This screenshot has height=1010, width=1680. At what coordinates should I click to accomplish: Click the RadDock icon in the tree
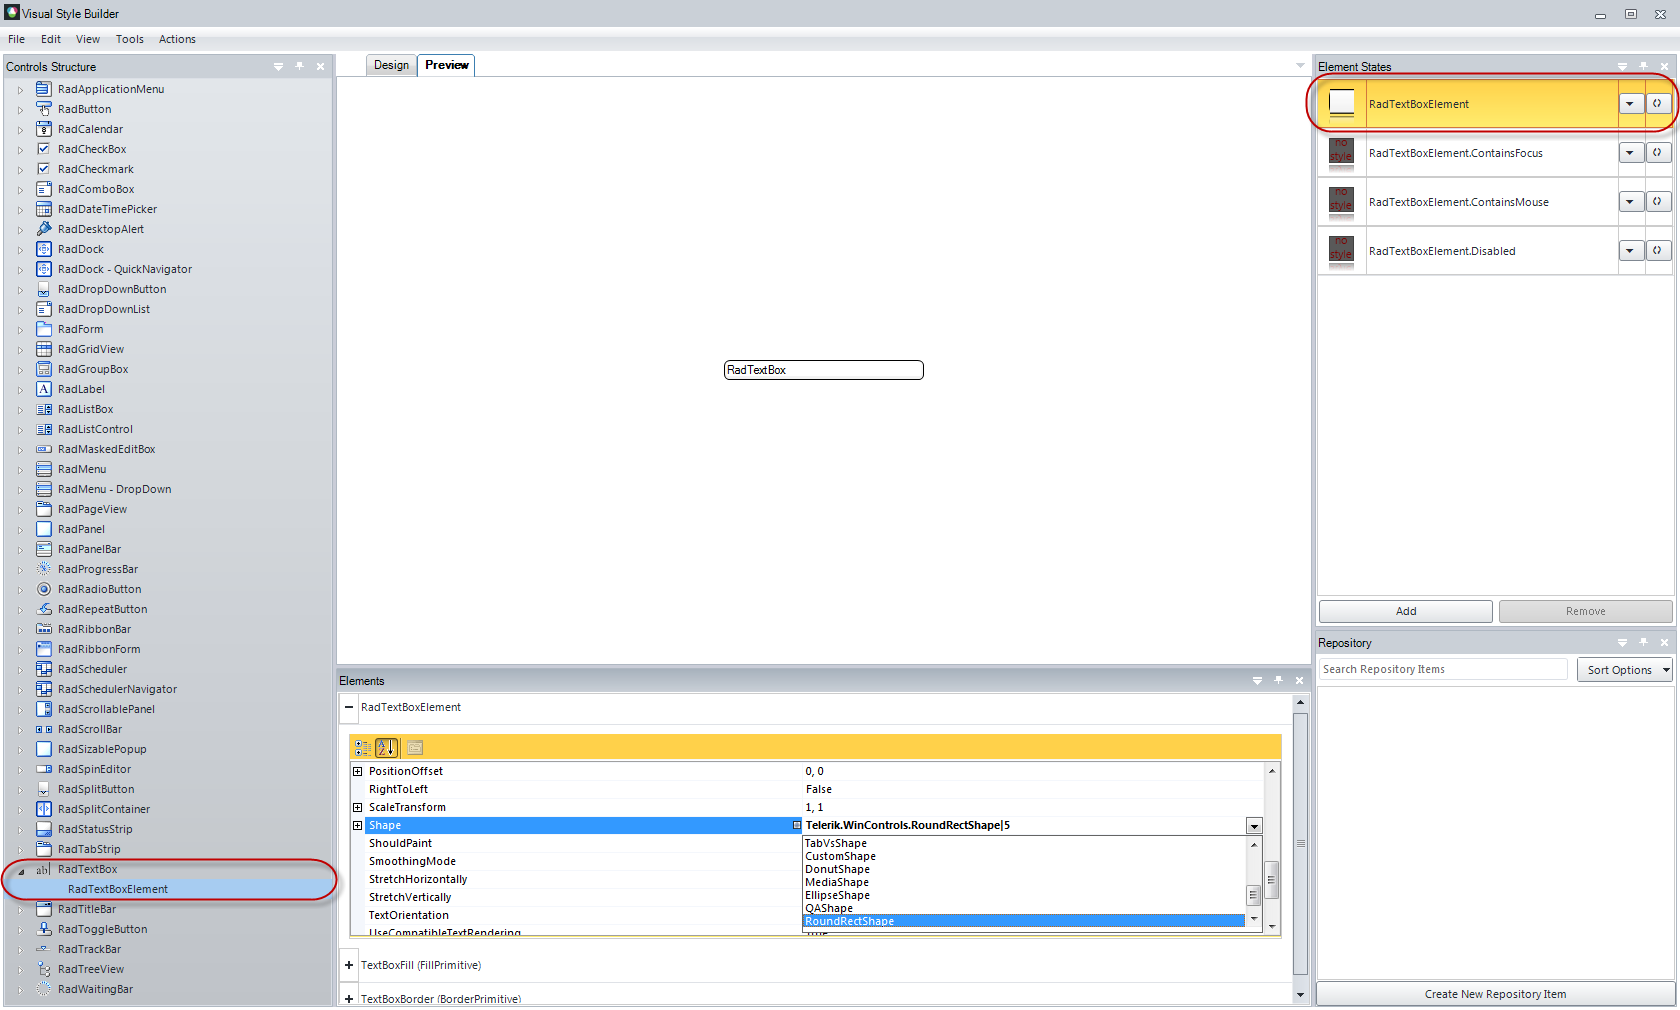pos(44,249)
